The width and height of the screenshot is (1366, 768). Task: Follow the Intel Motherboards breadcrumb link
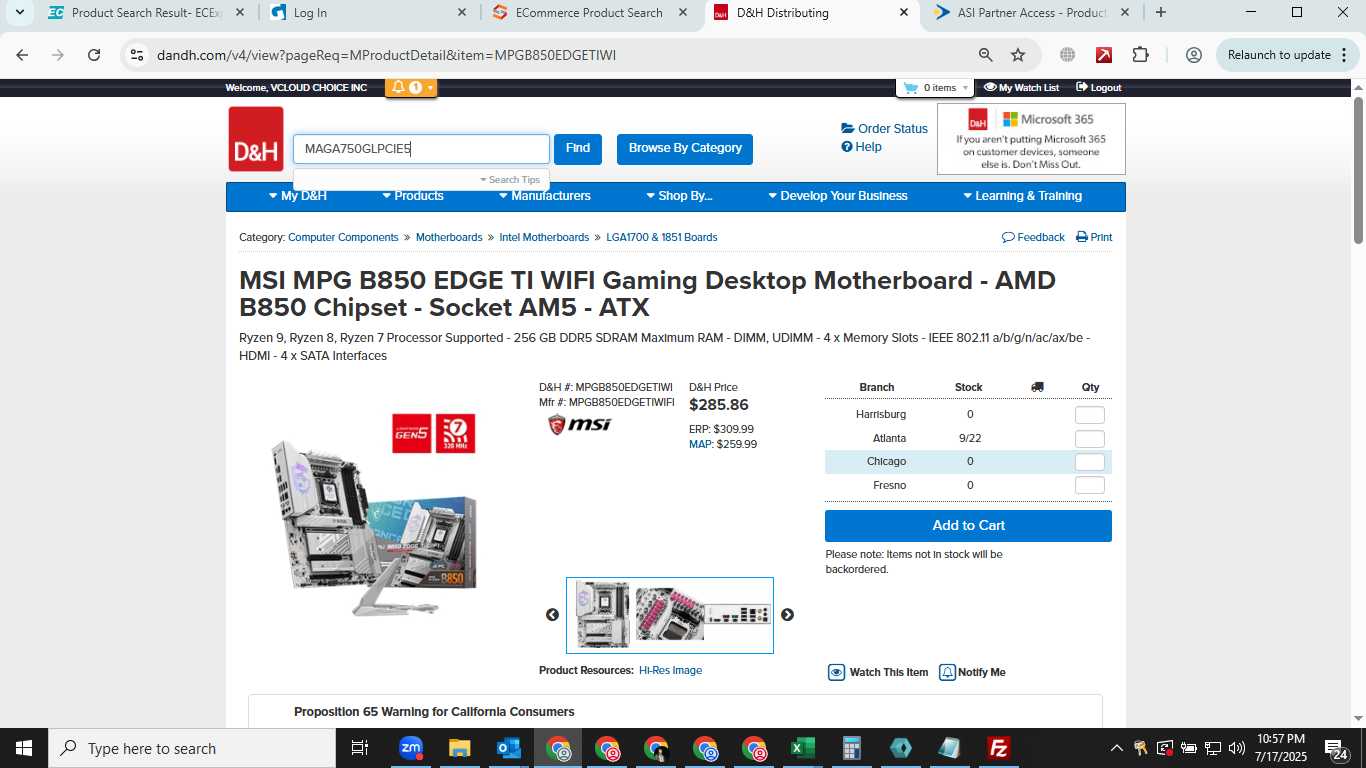point(544,237)
